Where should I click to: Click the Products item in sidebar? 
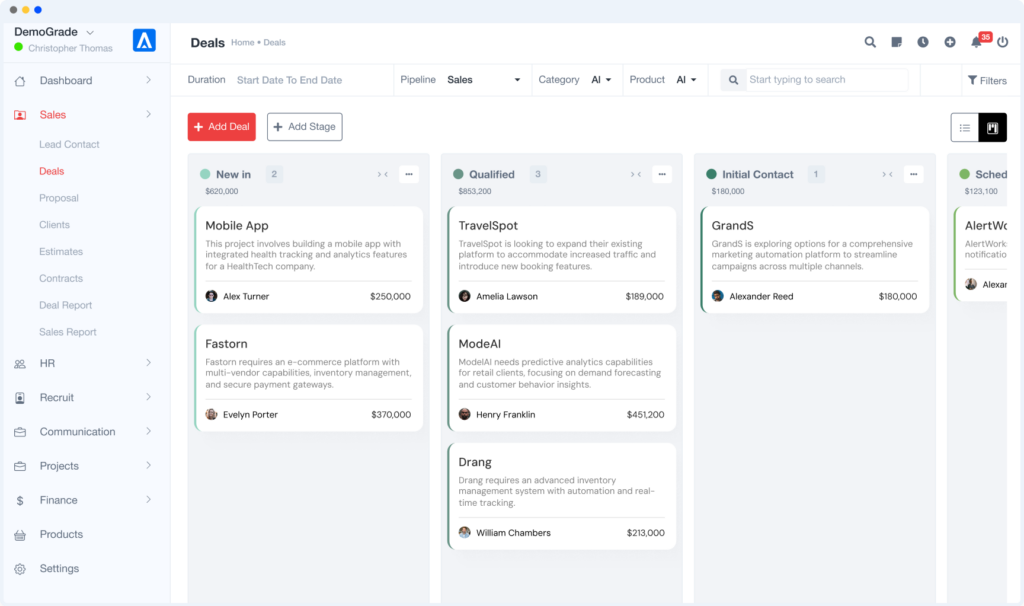(61, 534)
